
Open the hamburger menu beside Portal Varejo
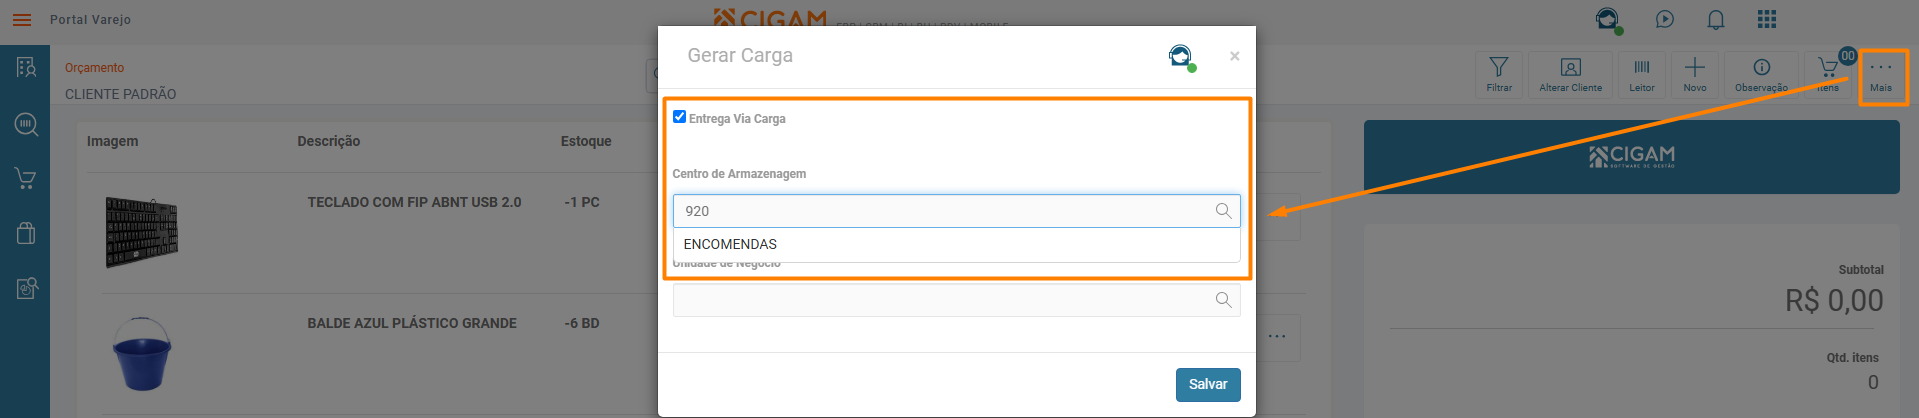[22, 20]
